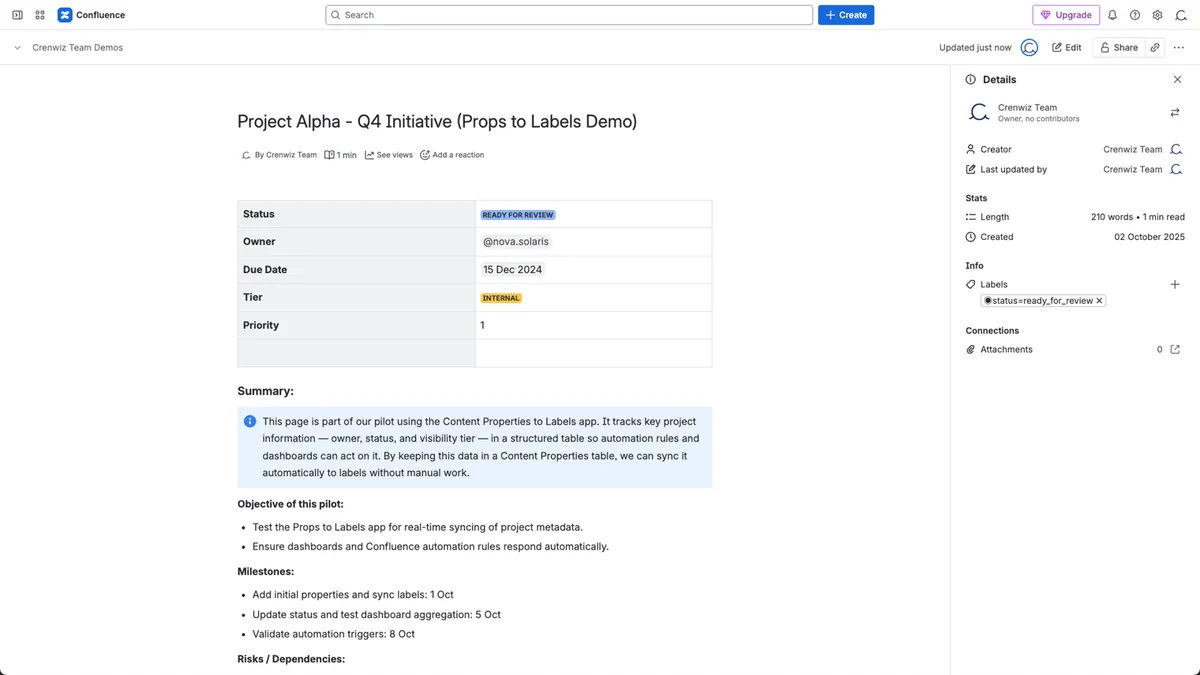Toggle the sidebar panel icon

click(17, 15)
